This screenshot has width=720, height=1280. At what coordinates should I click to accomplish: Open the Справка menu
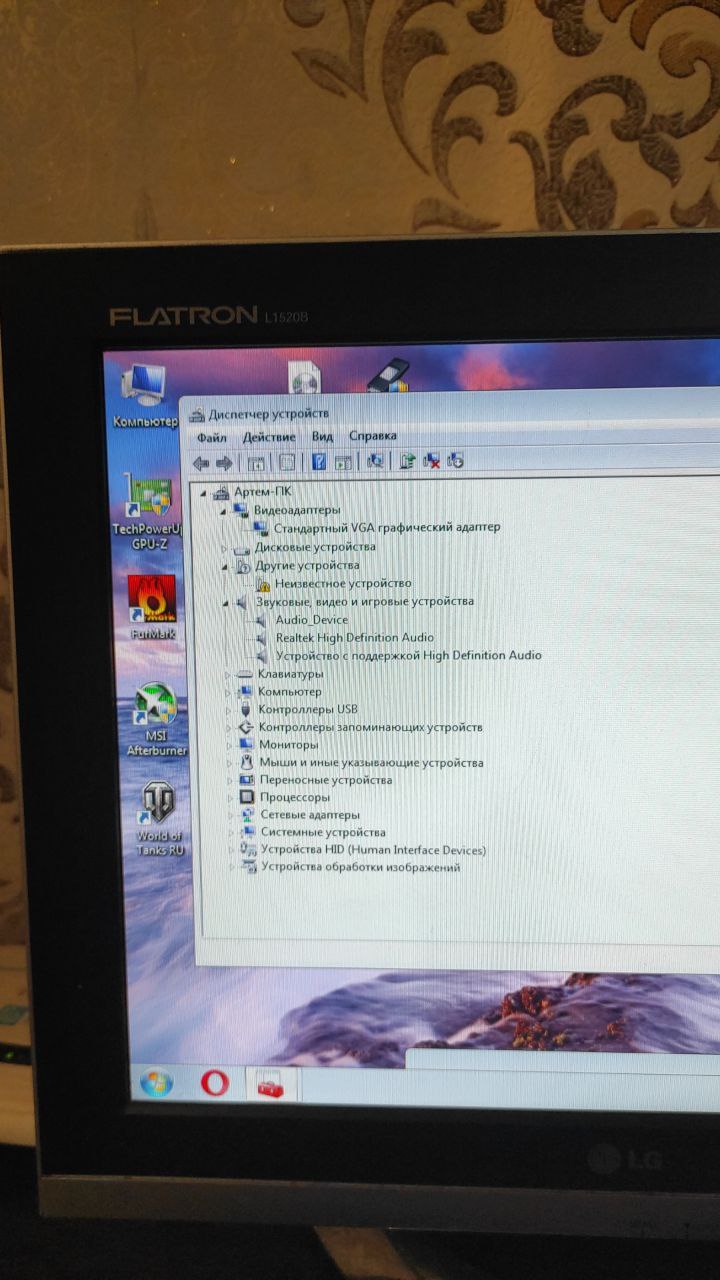(373, 435)
